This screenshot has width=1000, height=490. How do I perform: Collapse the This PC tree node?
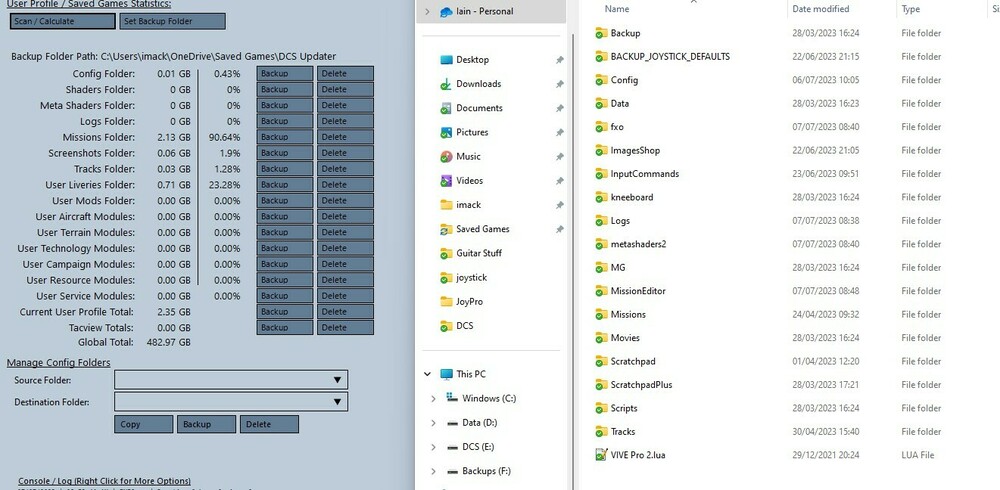pyautogui.click(x=427, y=375)
